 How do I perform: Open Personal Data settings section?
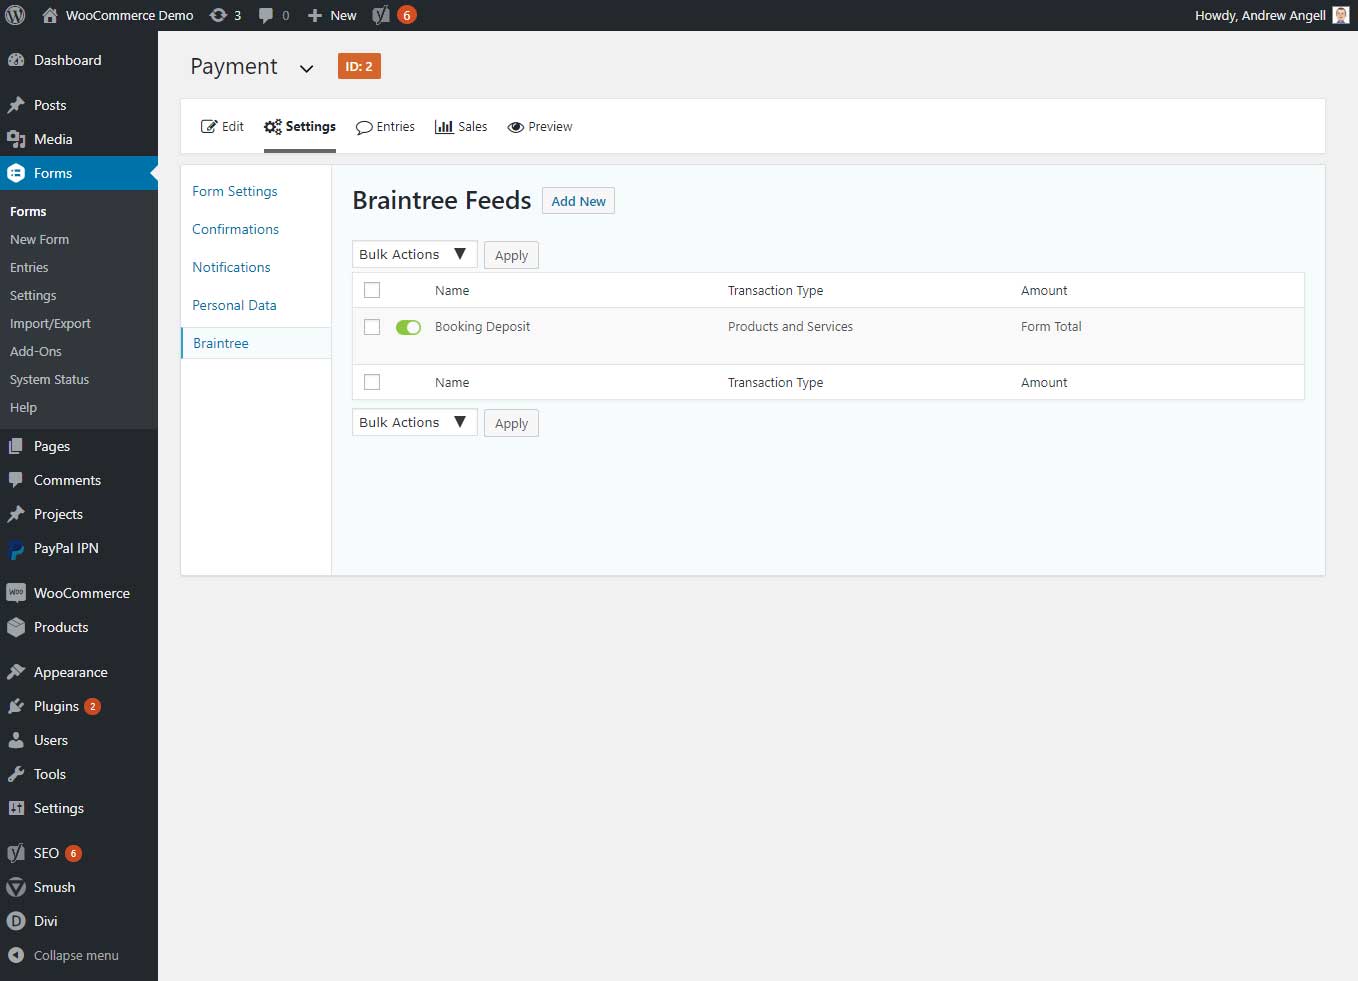pos(234,305)
